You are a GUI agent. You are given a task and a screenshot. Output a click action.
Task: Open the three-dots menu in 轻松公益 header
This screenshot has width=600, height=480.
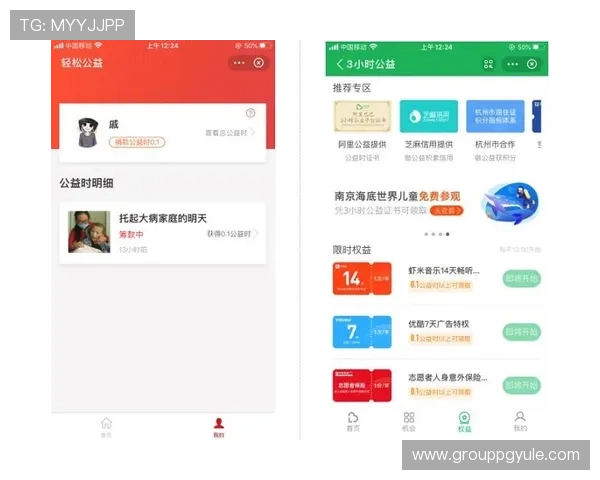(x=239, y=63)
